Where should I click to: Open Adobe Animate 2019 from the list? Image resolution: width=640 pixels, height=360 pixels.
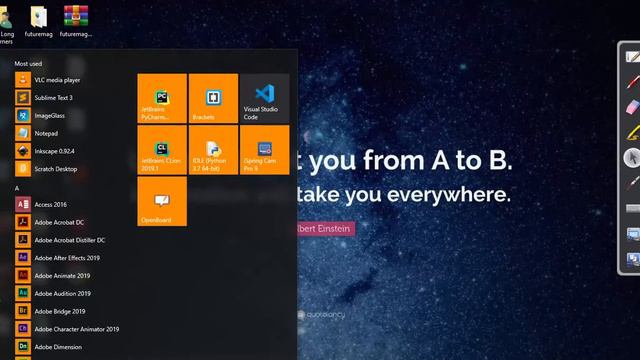pyautogui.click(x=67, y=276)
